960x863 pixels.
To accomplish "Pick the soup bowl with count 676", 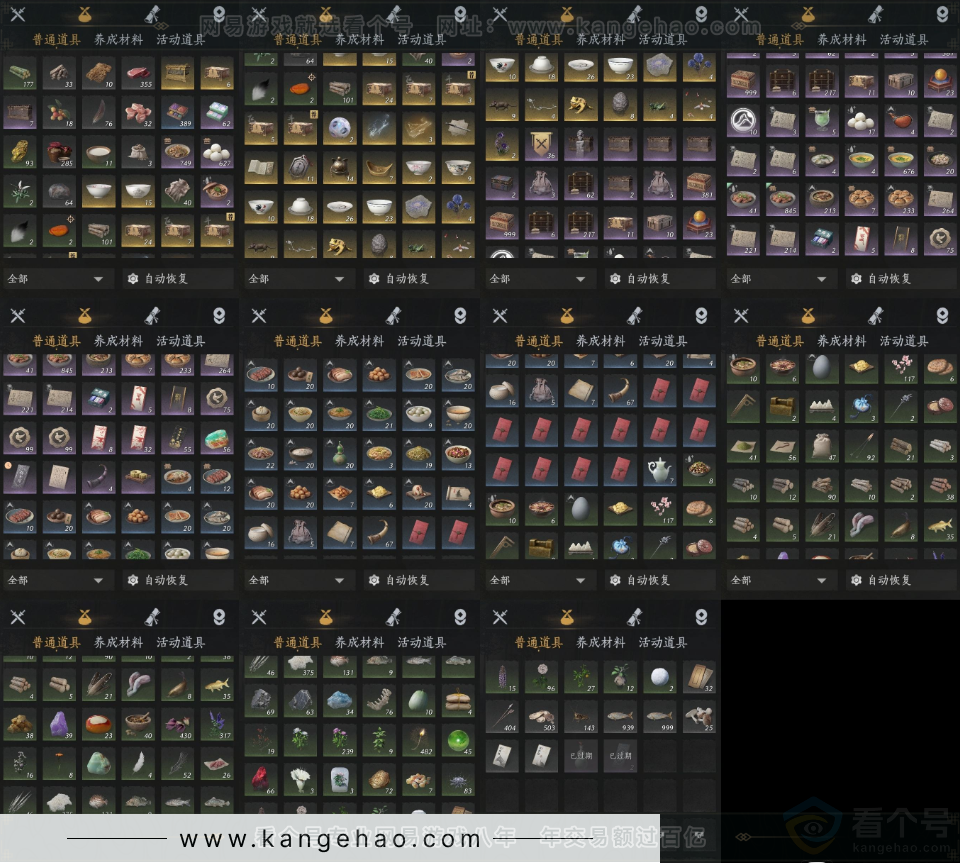I will tap(901, 162).
